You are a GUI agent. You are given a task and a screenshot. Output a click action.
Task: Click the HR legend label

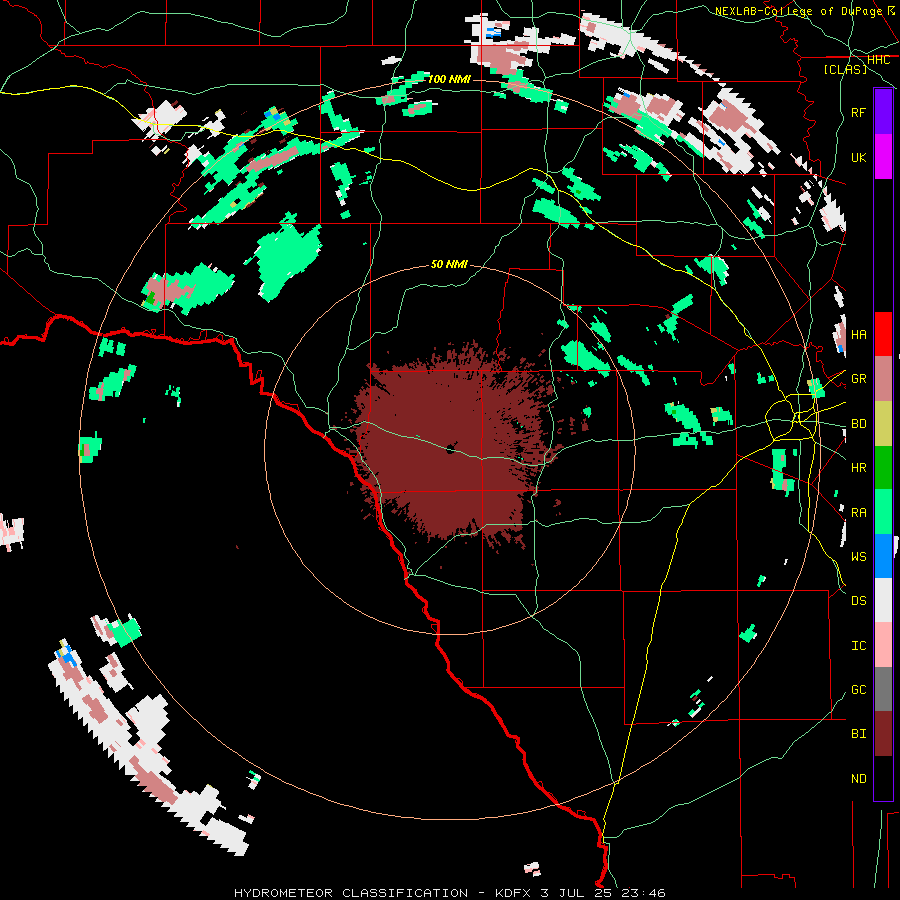pos(859,468)
